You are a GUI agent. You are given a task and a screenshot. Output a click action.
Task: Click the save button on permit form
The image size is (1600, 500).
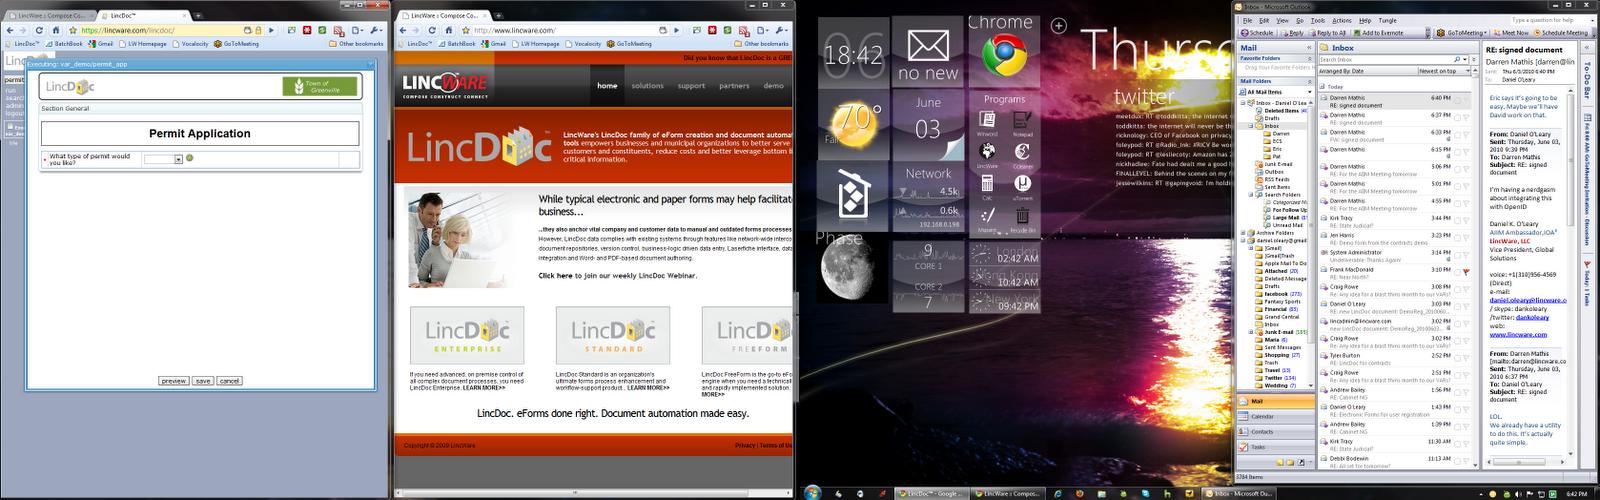pyautogui.click(x=203, y=381)
